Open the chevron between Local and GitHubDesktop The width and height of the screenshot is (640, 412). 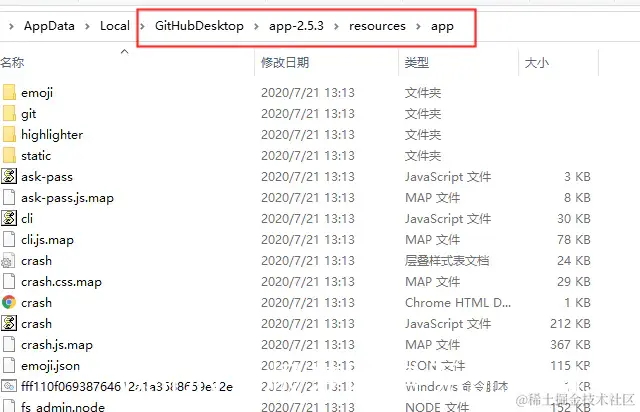point(142,26)
